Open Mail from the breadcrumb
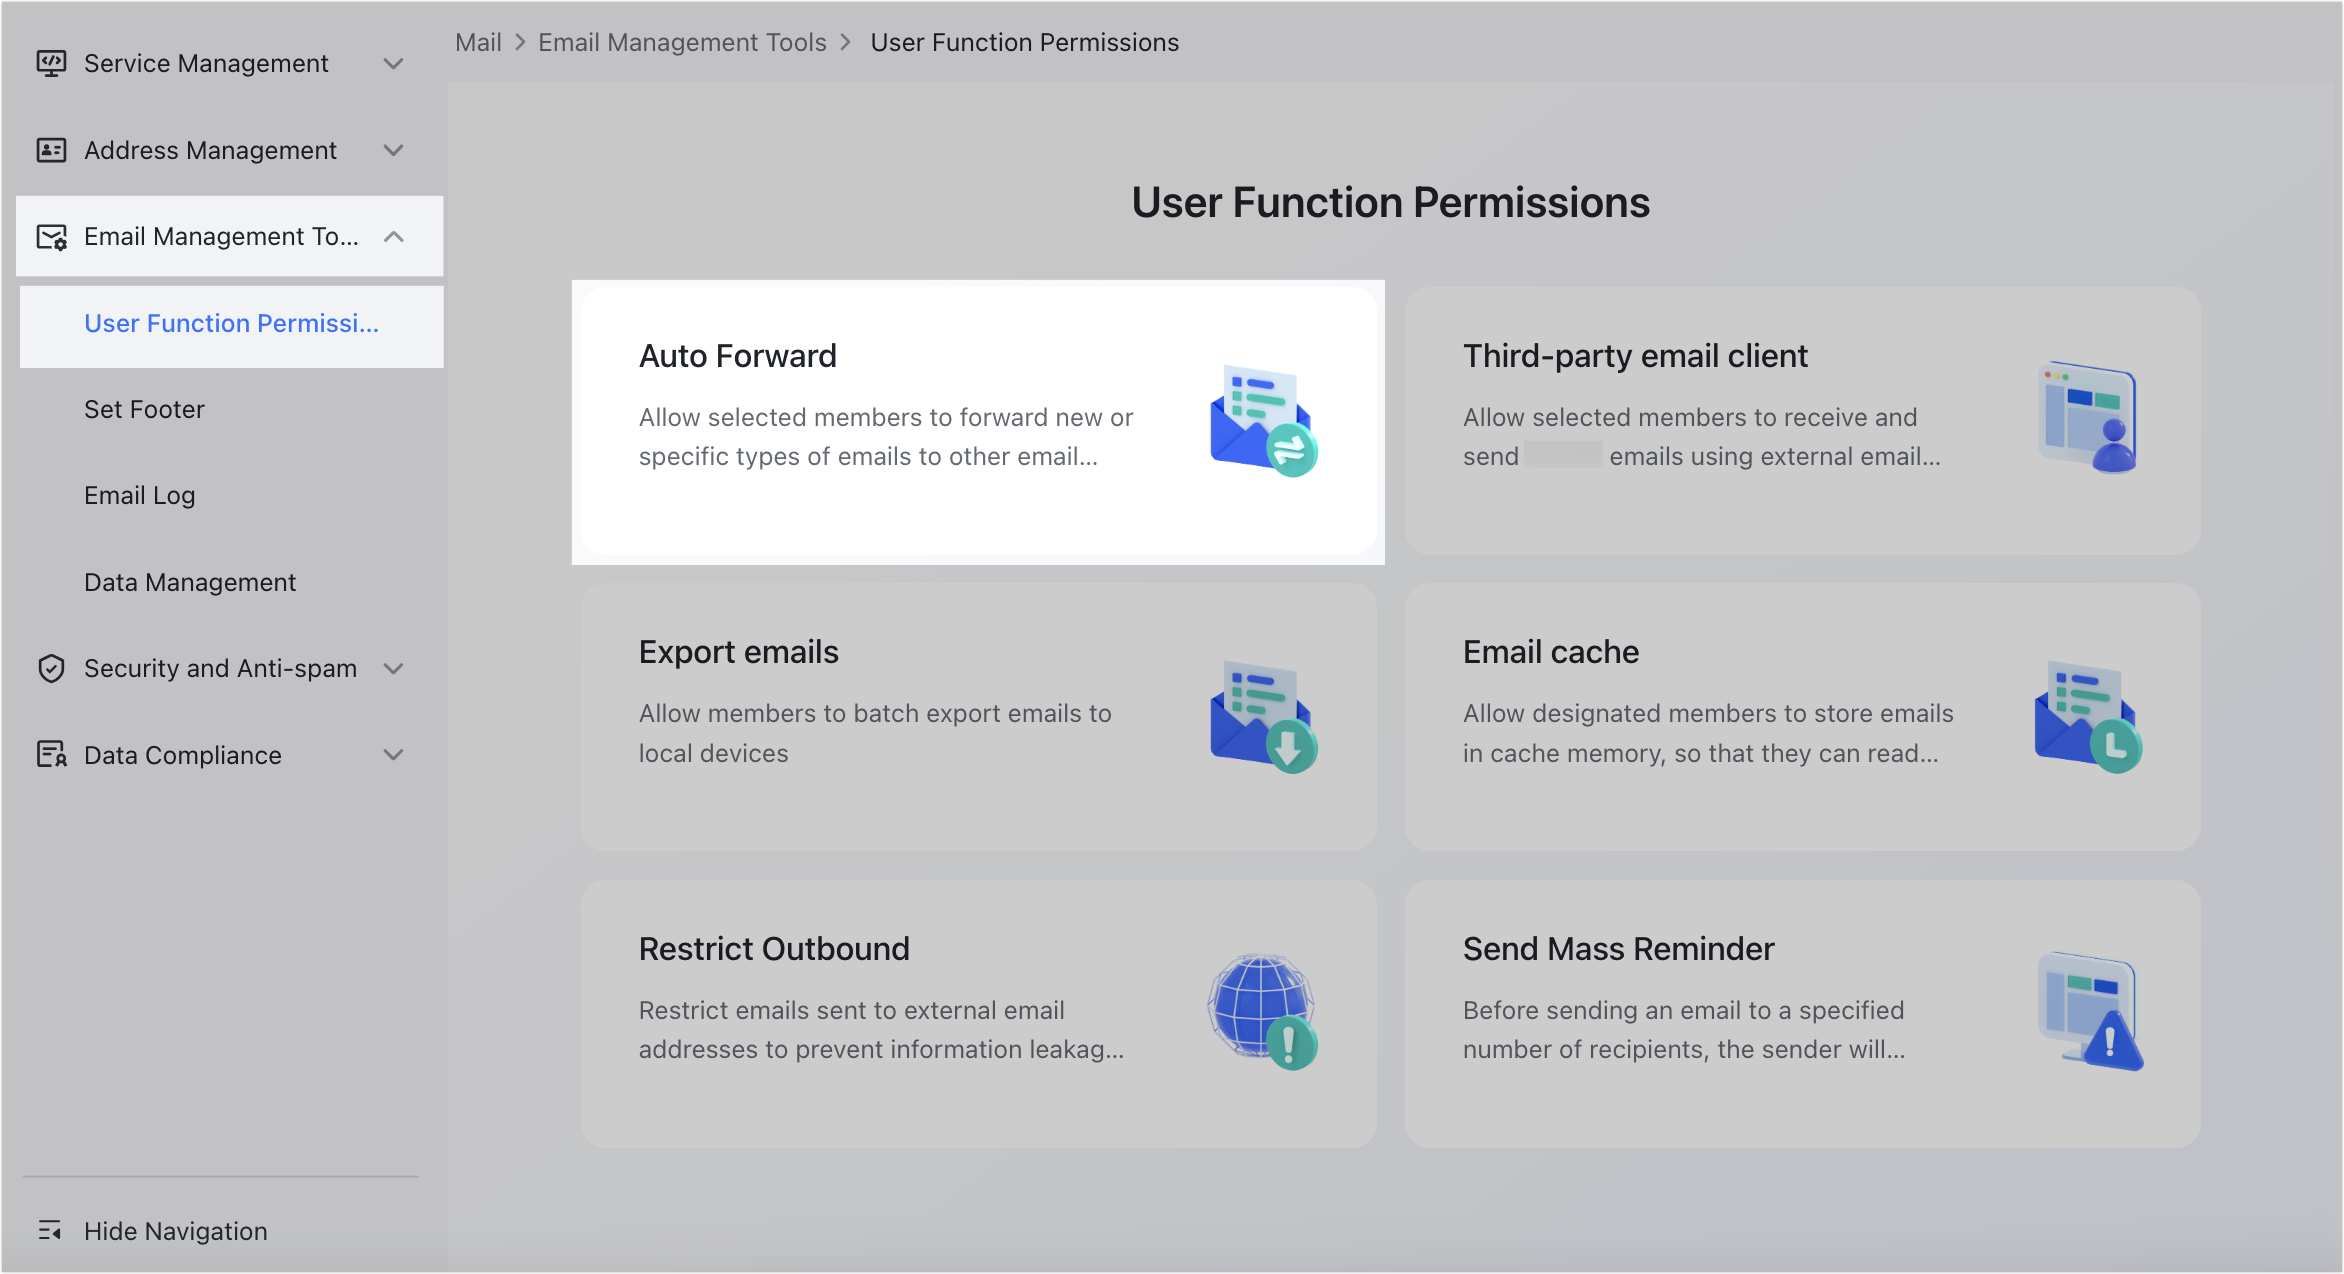The image size is (2344, 1274). (478, 42)
